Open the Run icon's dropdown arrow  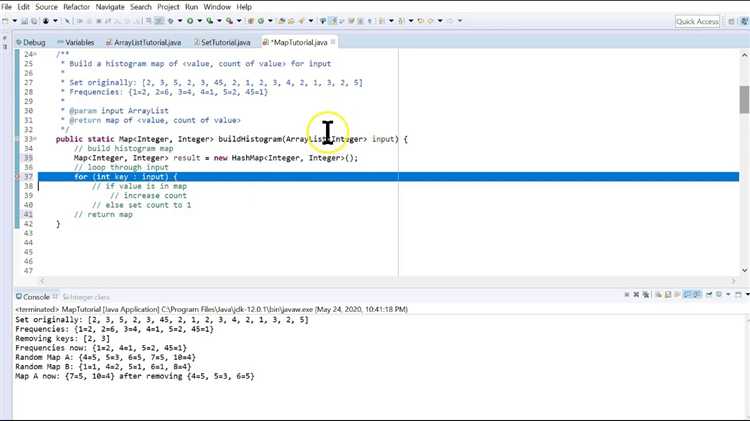(199, 21)
